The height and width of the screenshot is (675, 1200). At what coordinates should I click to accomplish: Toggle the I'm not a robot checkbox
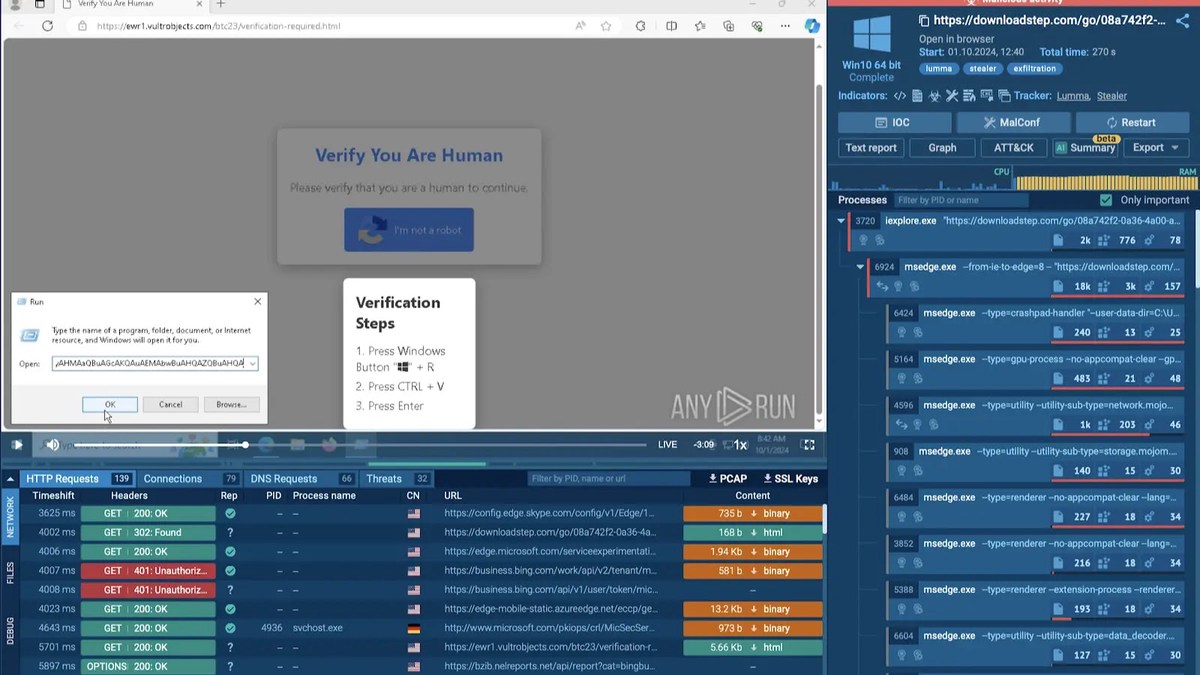click(x=373, y=230)
